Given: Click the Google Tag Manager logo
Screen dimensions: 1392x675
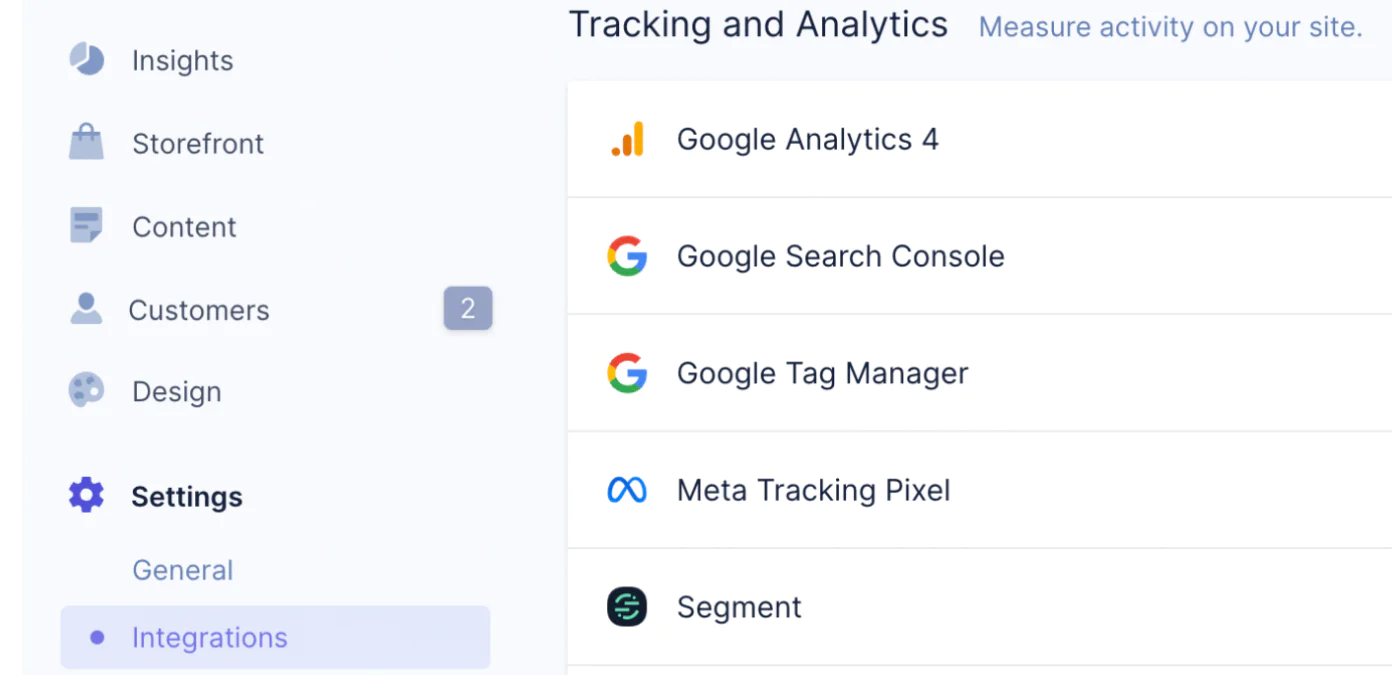Looking at the screenshot, I should (x=627, y=373).
